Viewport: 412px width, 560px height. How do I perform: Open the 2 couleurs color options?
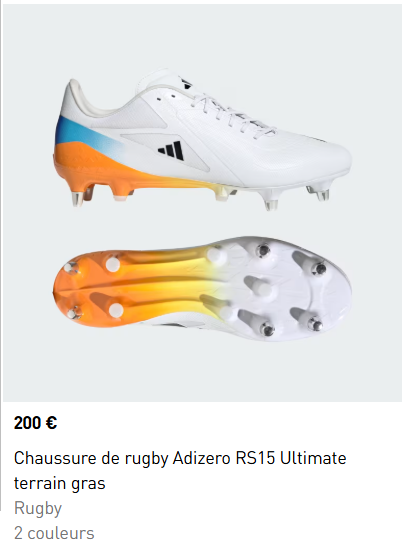54,533
